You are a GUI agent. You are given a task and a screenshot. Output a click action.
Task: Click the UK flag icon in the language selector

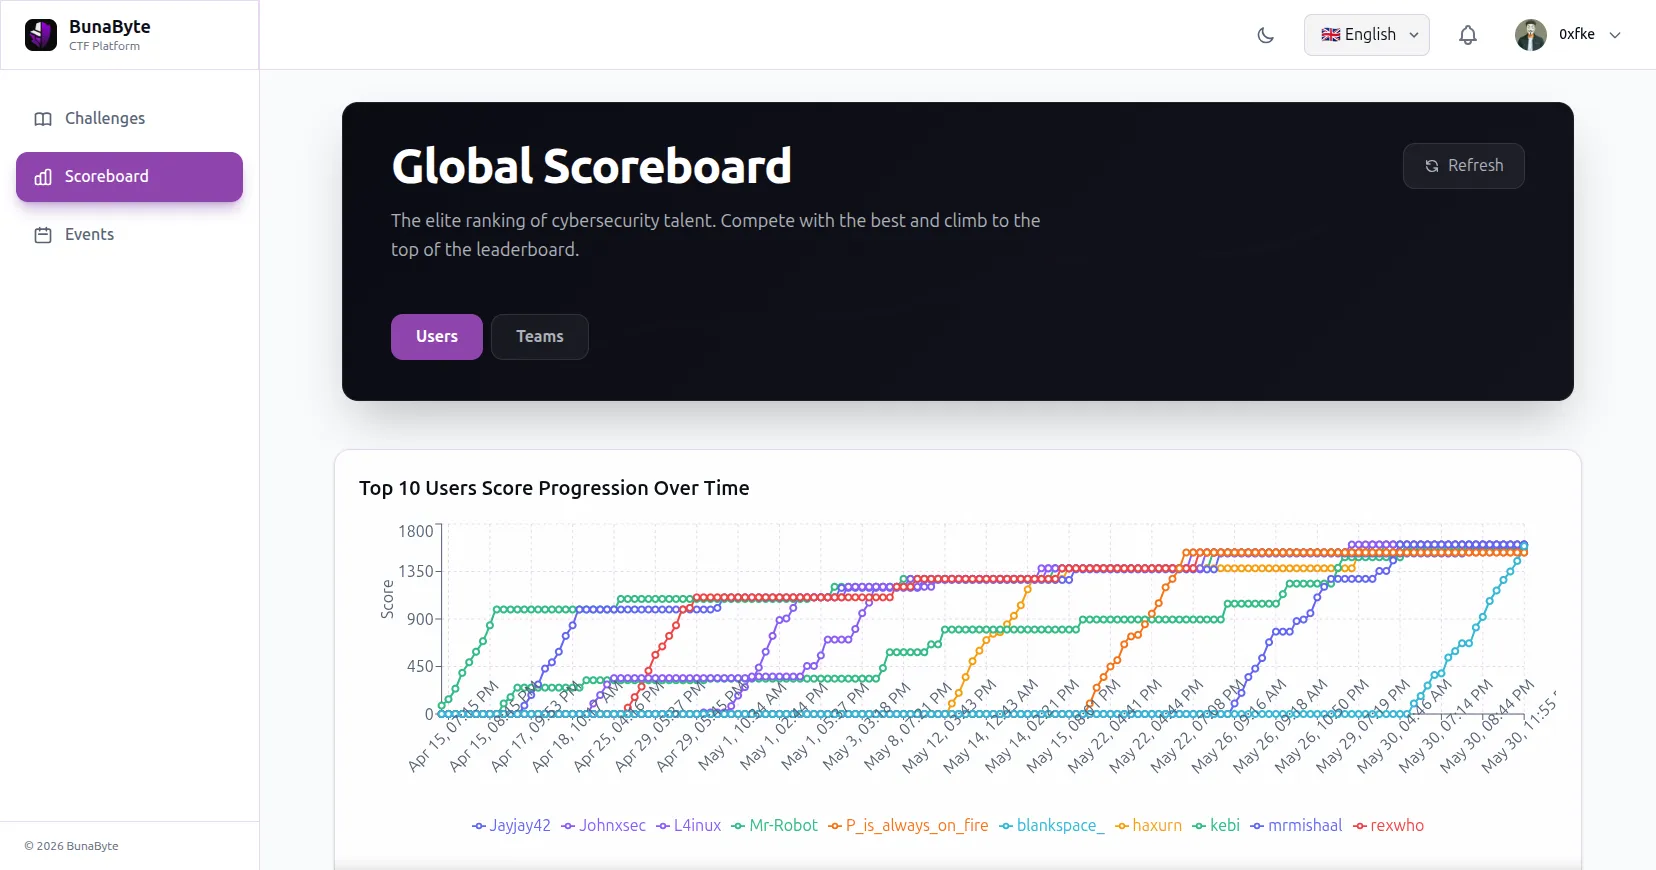coord(1331,35)
